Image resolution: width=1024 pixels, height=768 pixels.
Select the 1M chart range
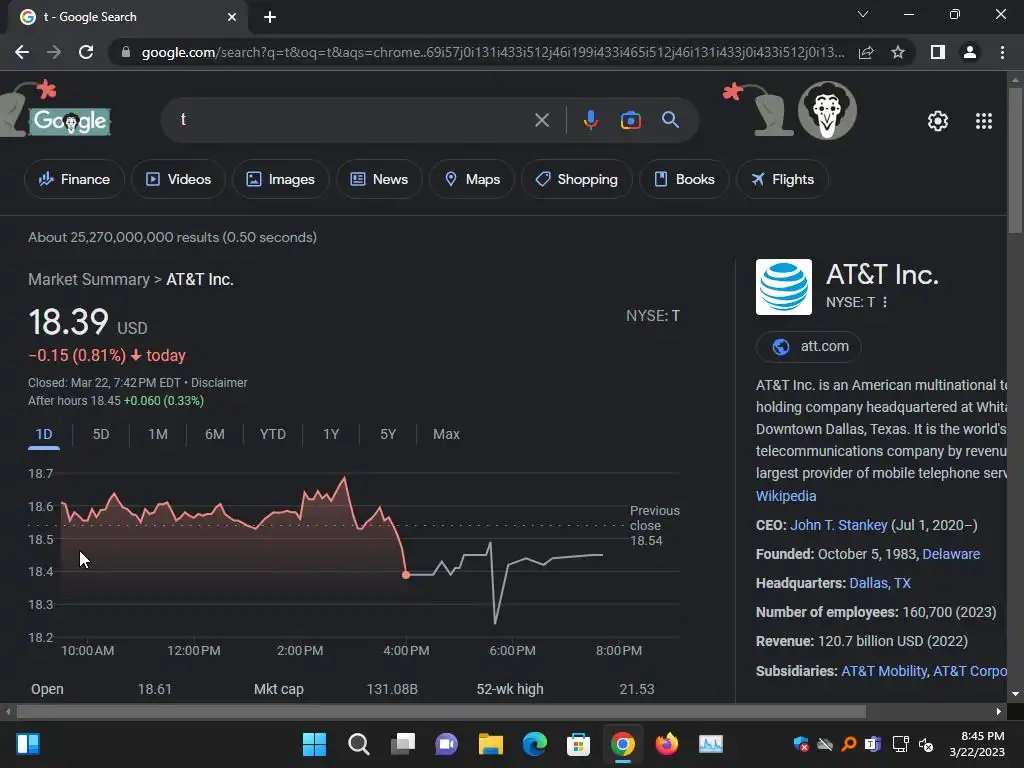click(157, 434)
